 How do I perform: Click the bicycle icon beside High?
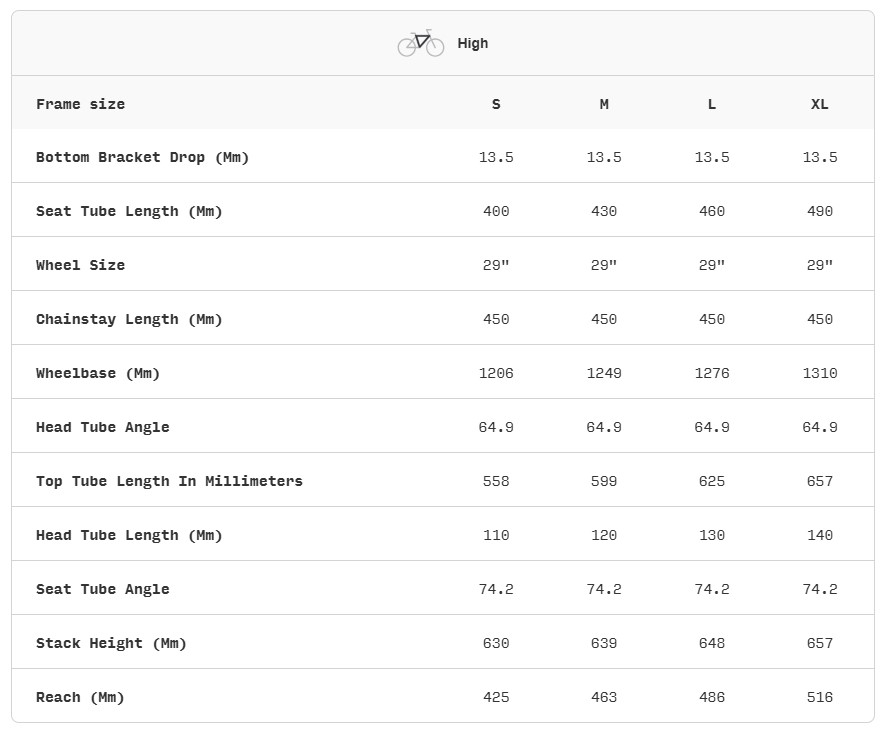point(421,43)
